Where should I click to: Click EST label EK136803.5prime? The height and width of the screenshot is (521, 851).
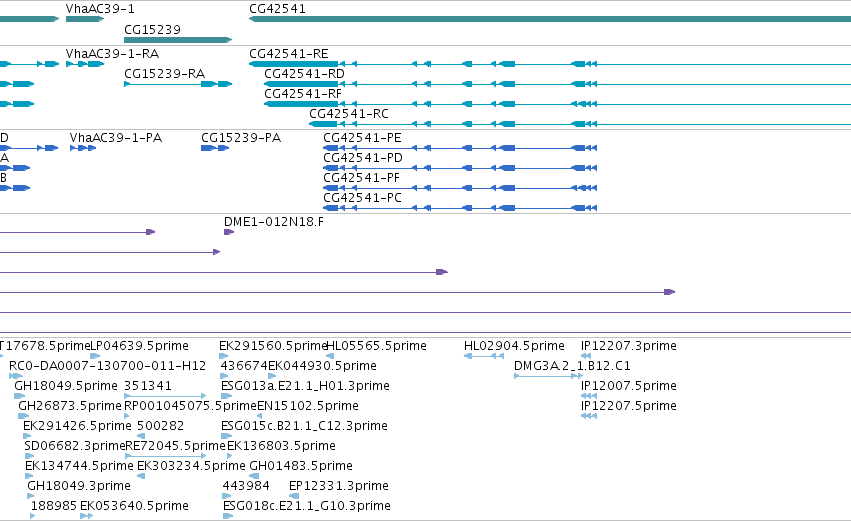click(281, 447)
